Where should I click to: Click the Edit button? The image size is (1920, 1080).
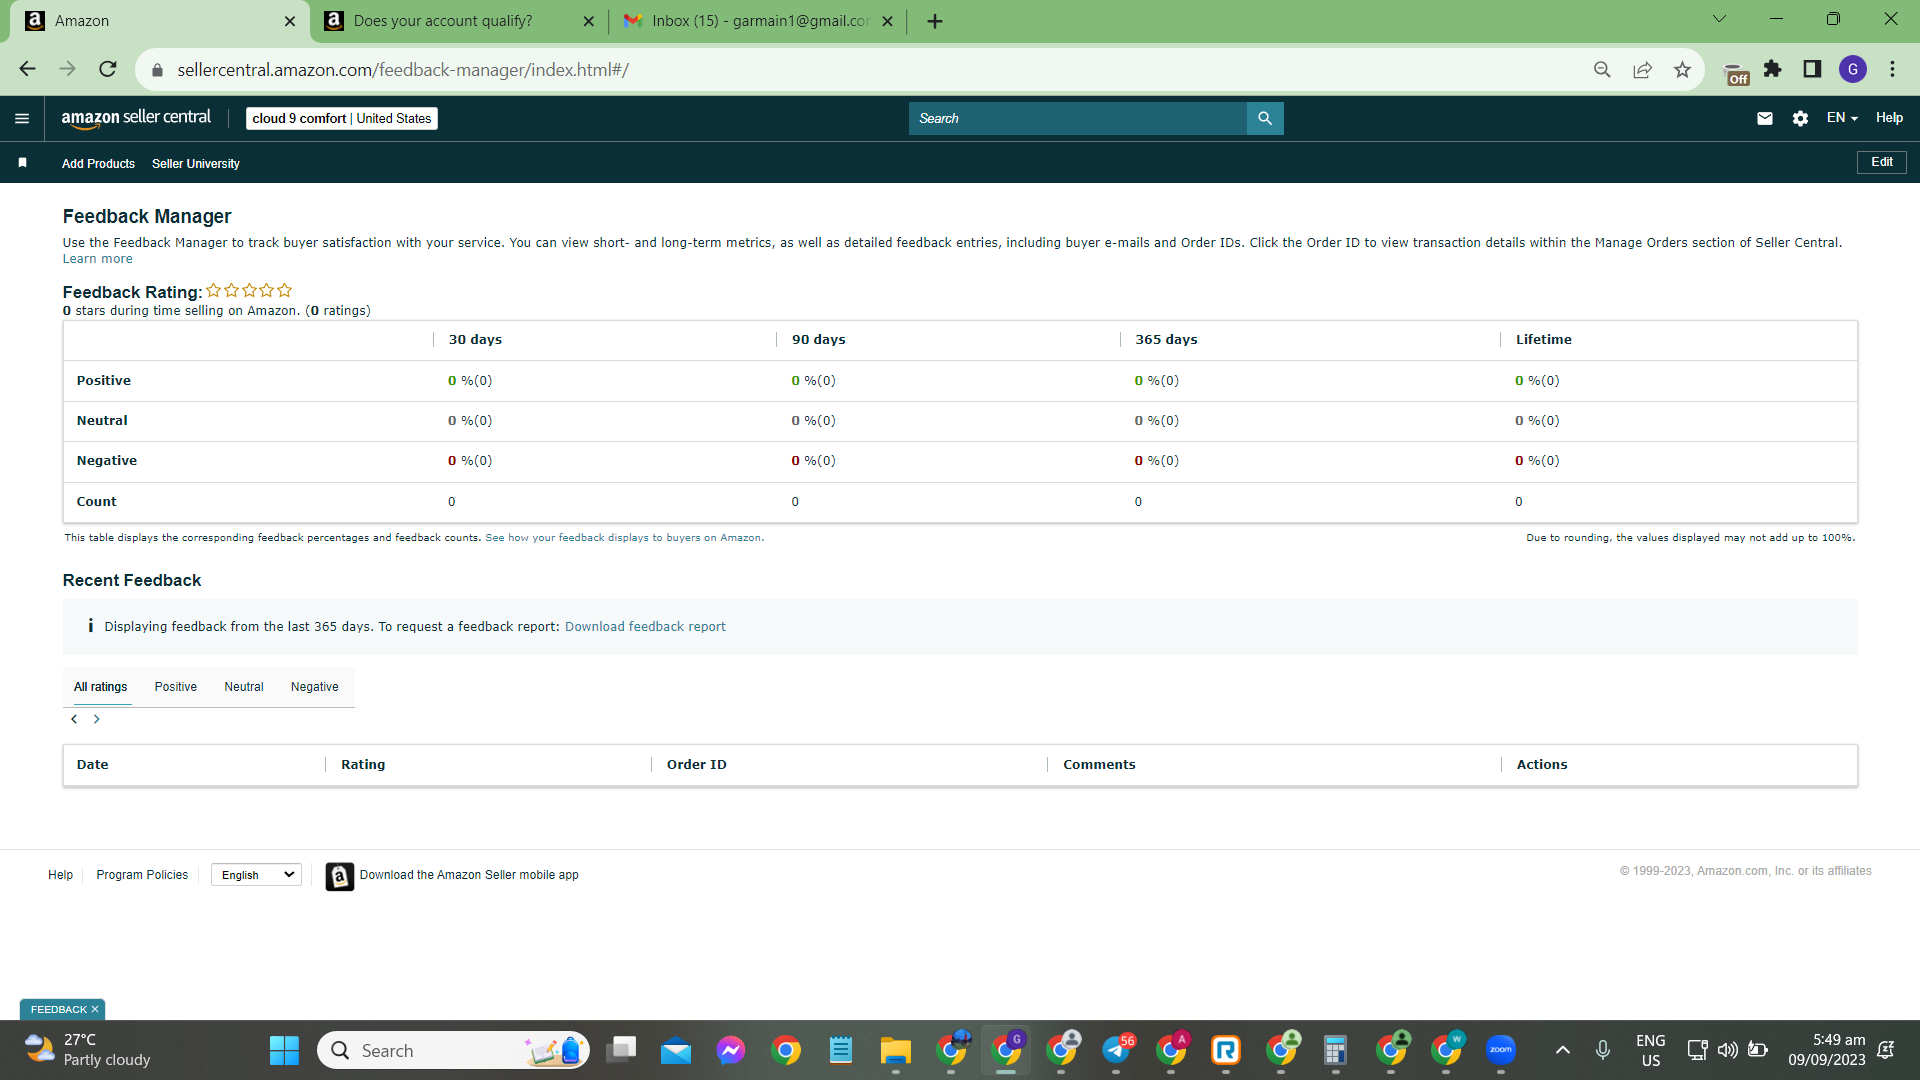1882,162
